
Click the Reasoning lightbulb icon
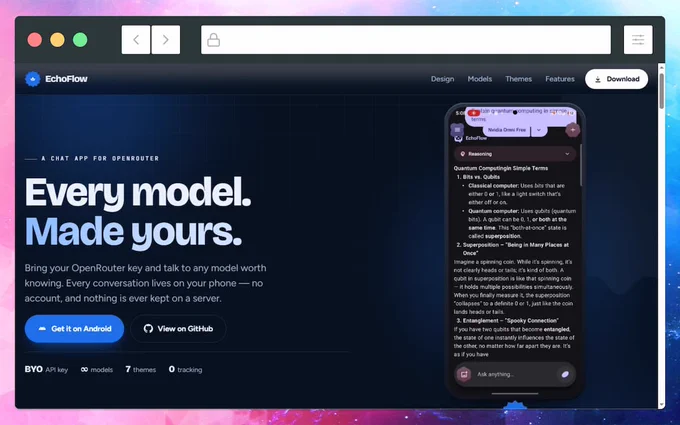click(462, 154)
